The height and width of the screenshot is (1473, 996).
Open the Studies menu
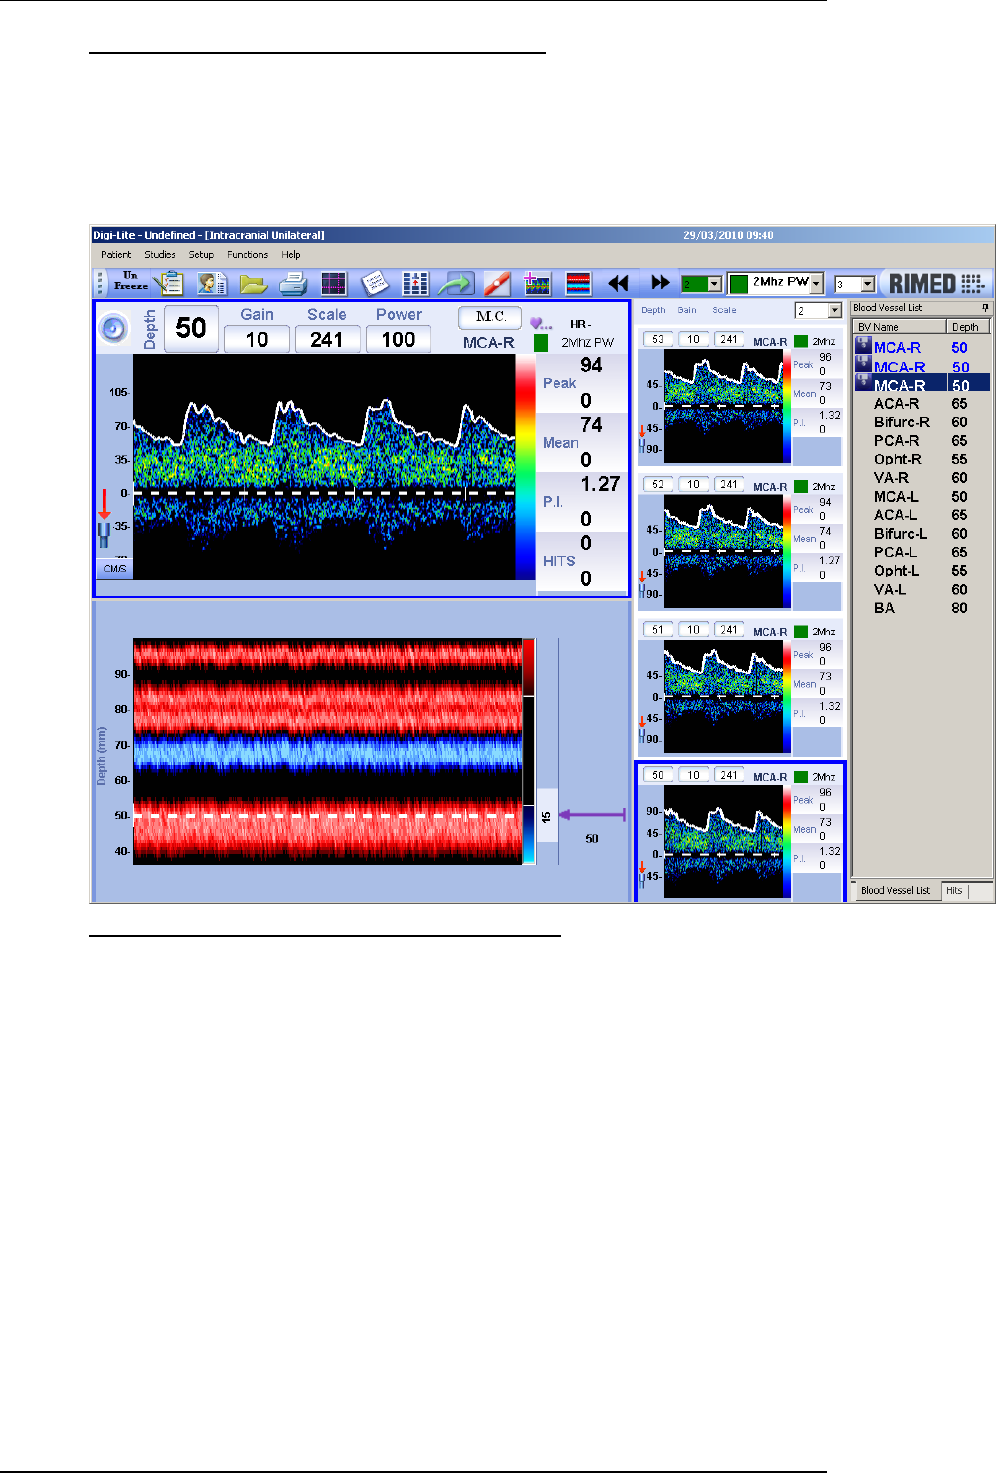[160, 255]
